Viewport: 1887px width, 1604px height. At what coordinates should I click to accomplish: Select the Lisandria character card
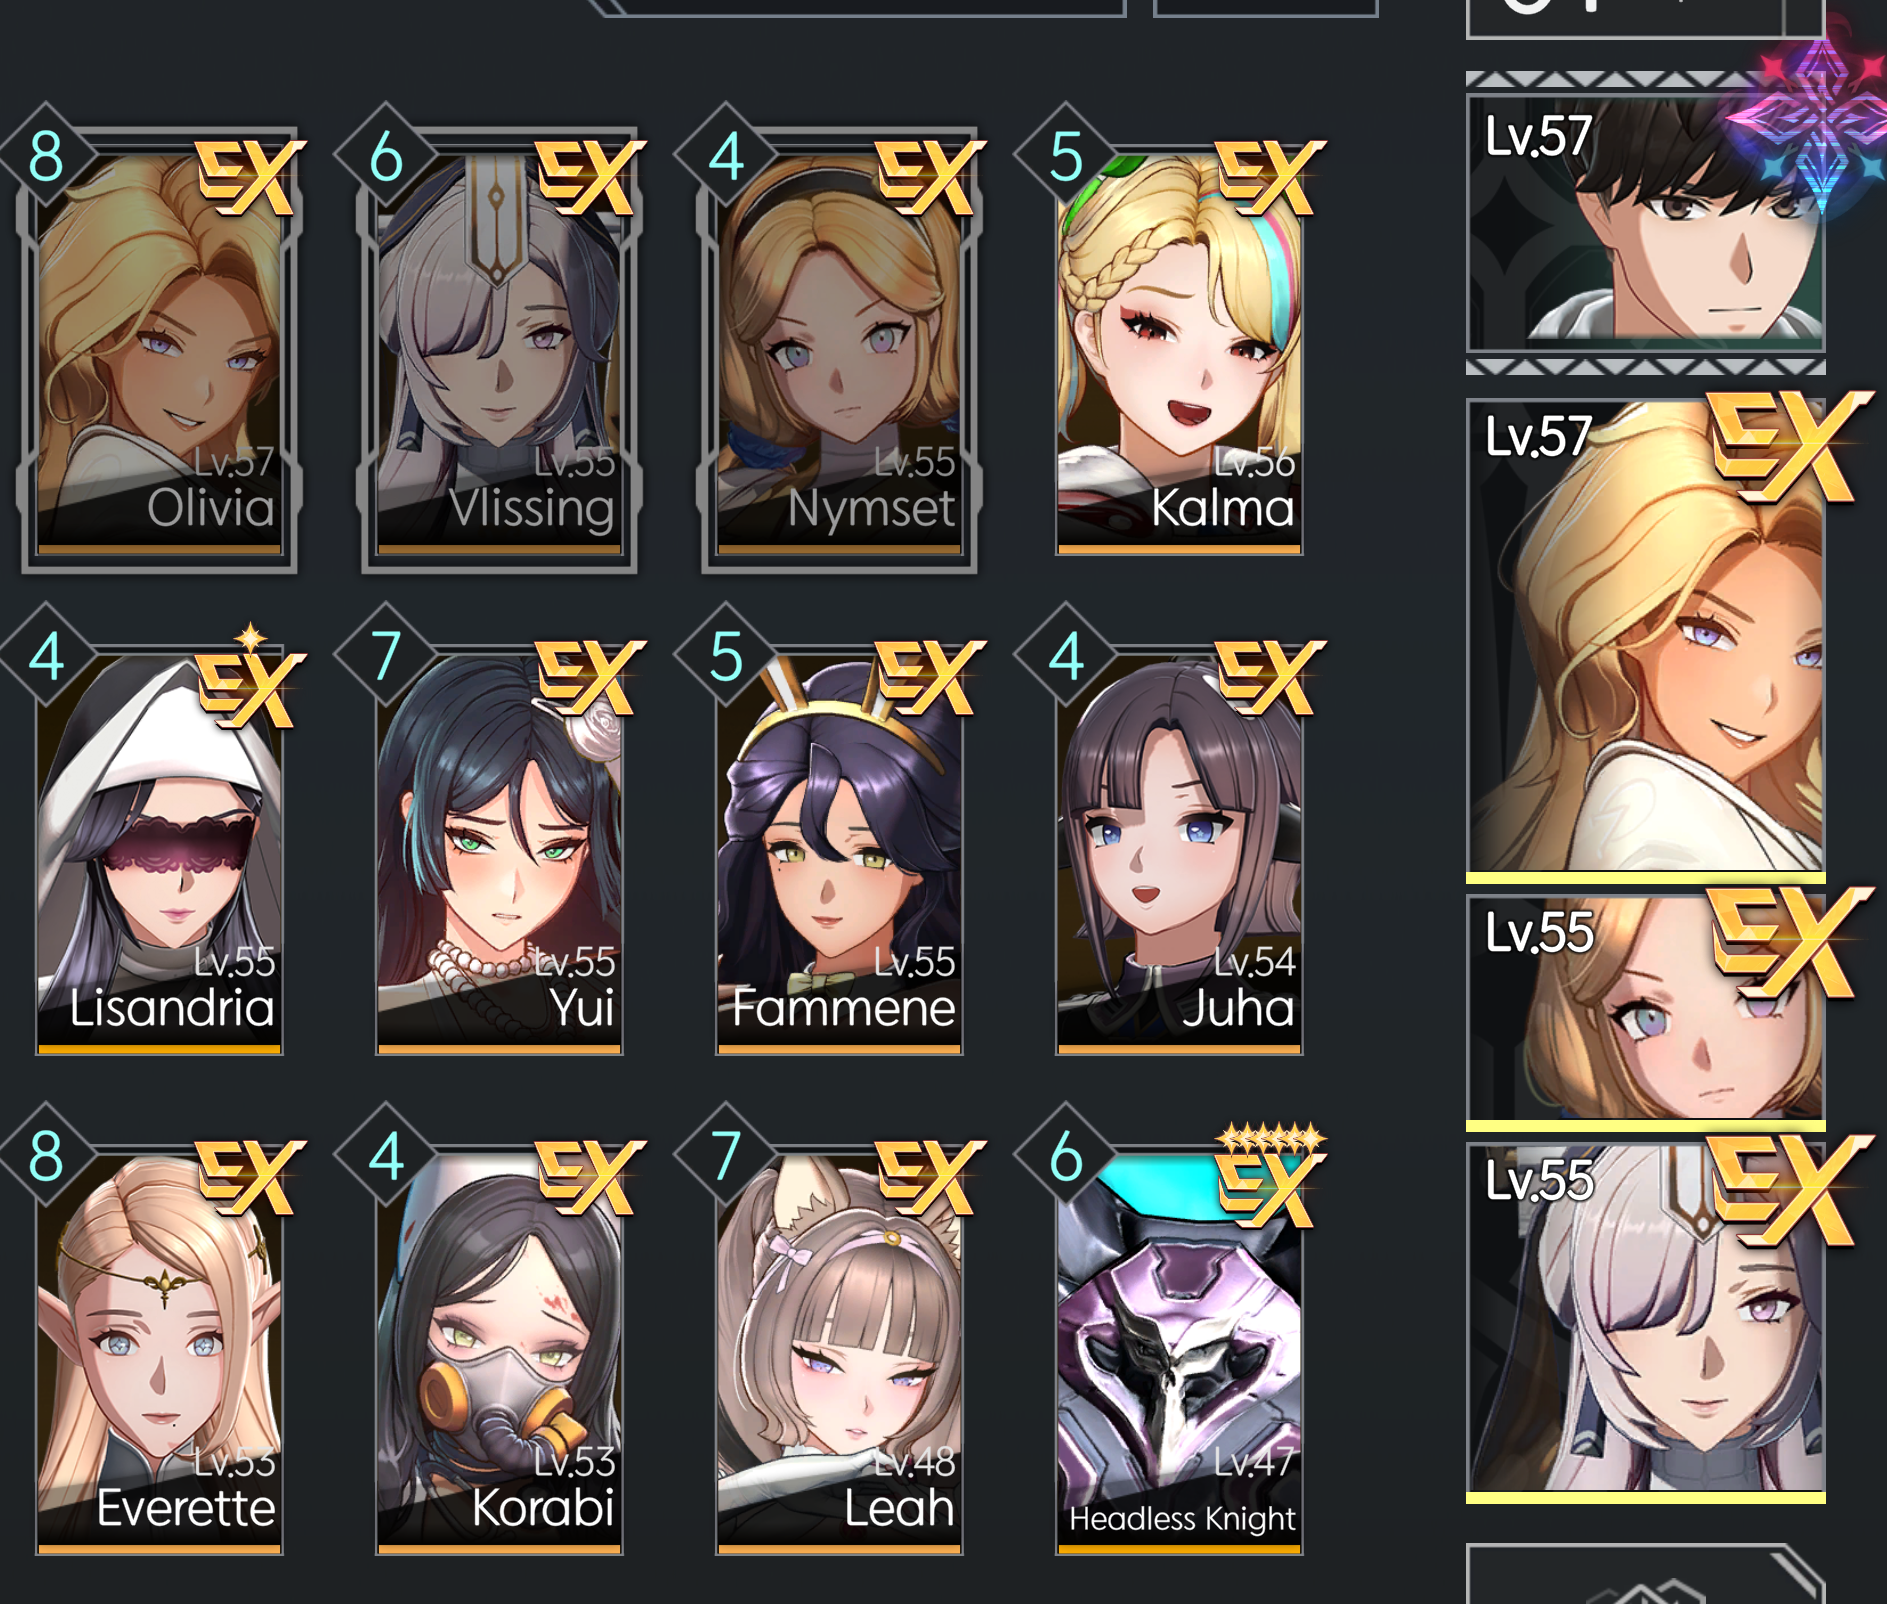tap(159, 850)
